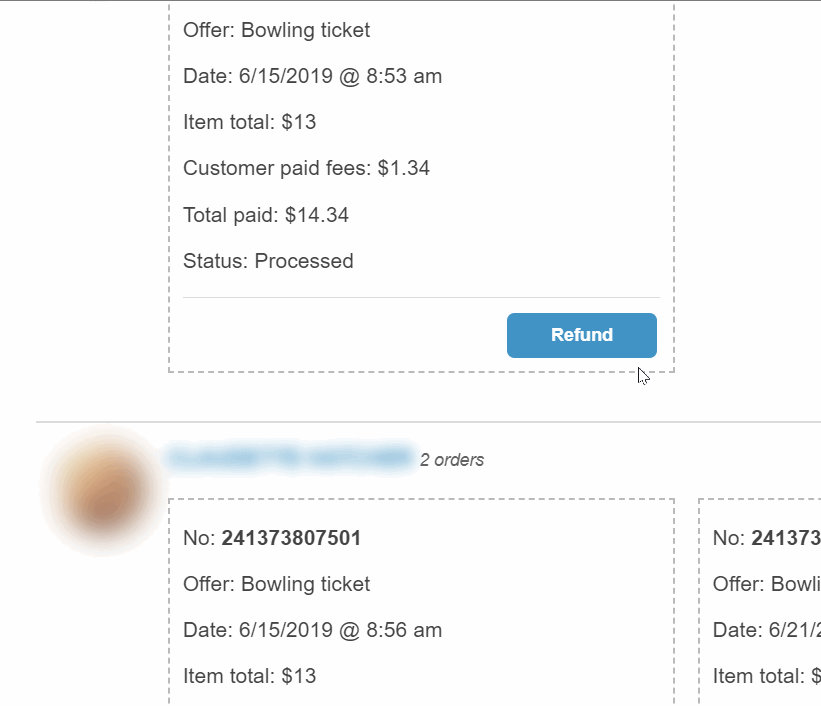Click the '2 orders' count label

point(452,460)
